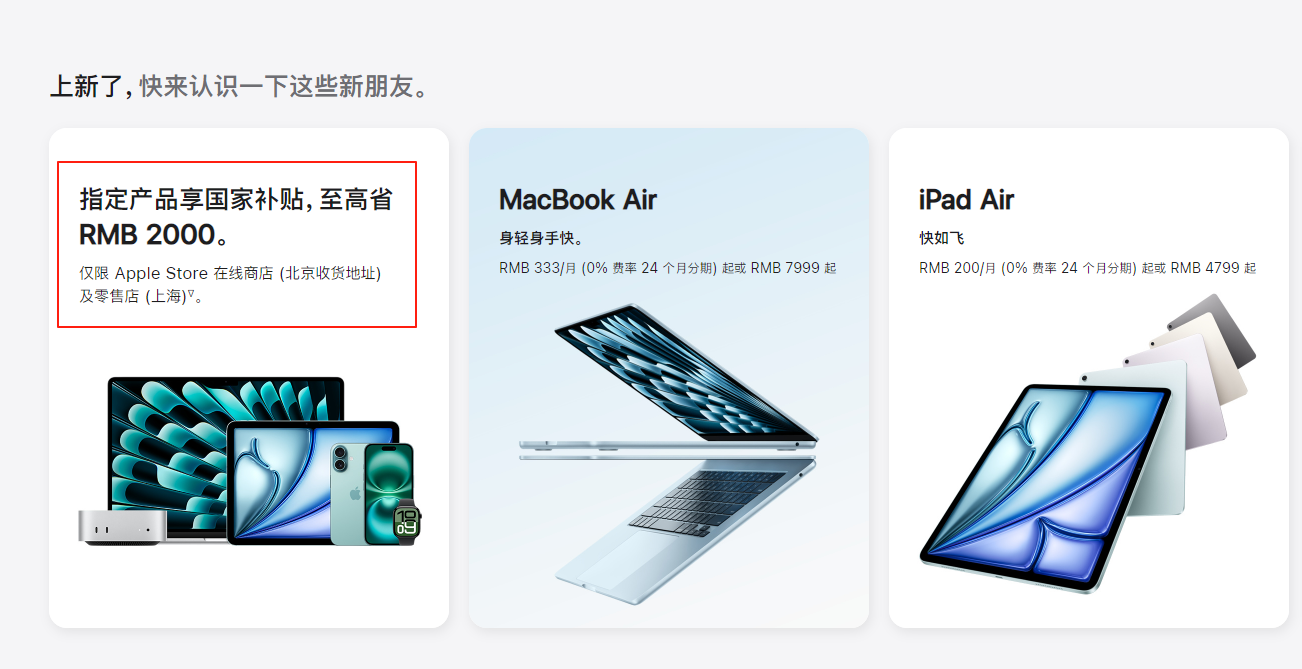Open the MacBook Air card title
This screenshot has height=669, width=1302.
(x=578, y=200)
